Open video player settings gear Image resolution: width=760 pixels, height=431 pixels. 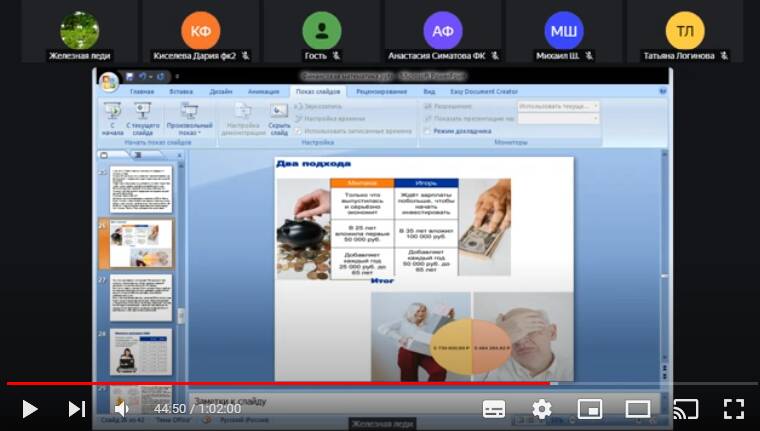[x=542, y=409]
